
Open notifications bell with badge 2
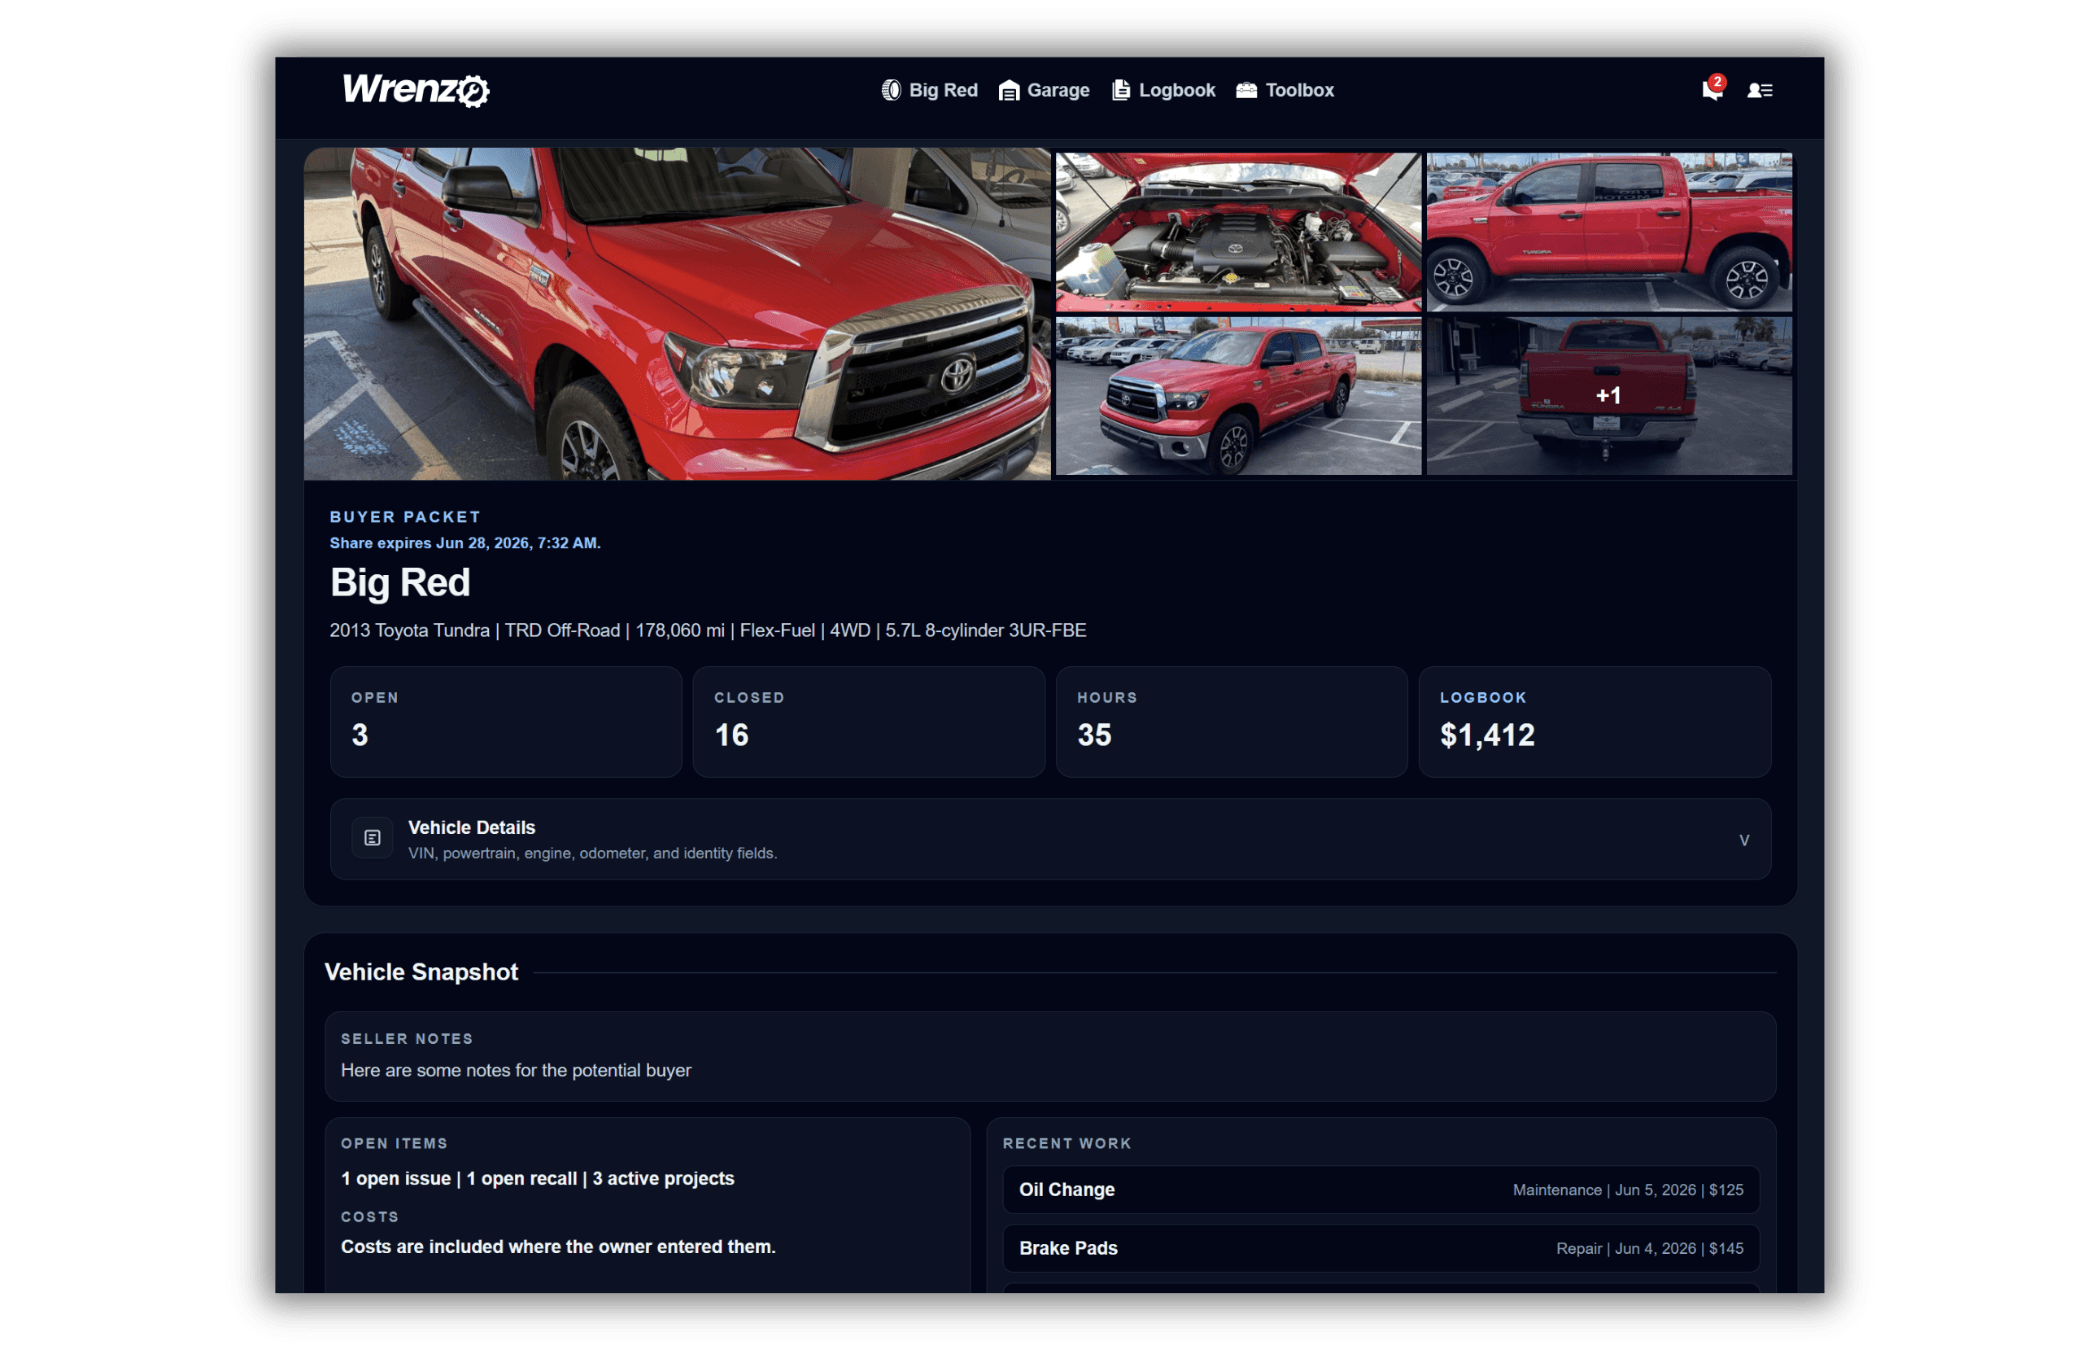pyautogui.click(x=1713, y=89)
